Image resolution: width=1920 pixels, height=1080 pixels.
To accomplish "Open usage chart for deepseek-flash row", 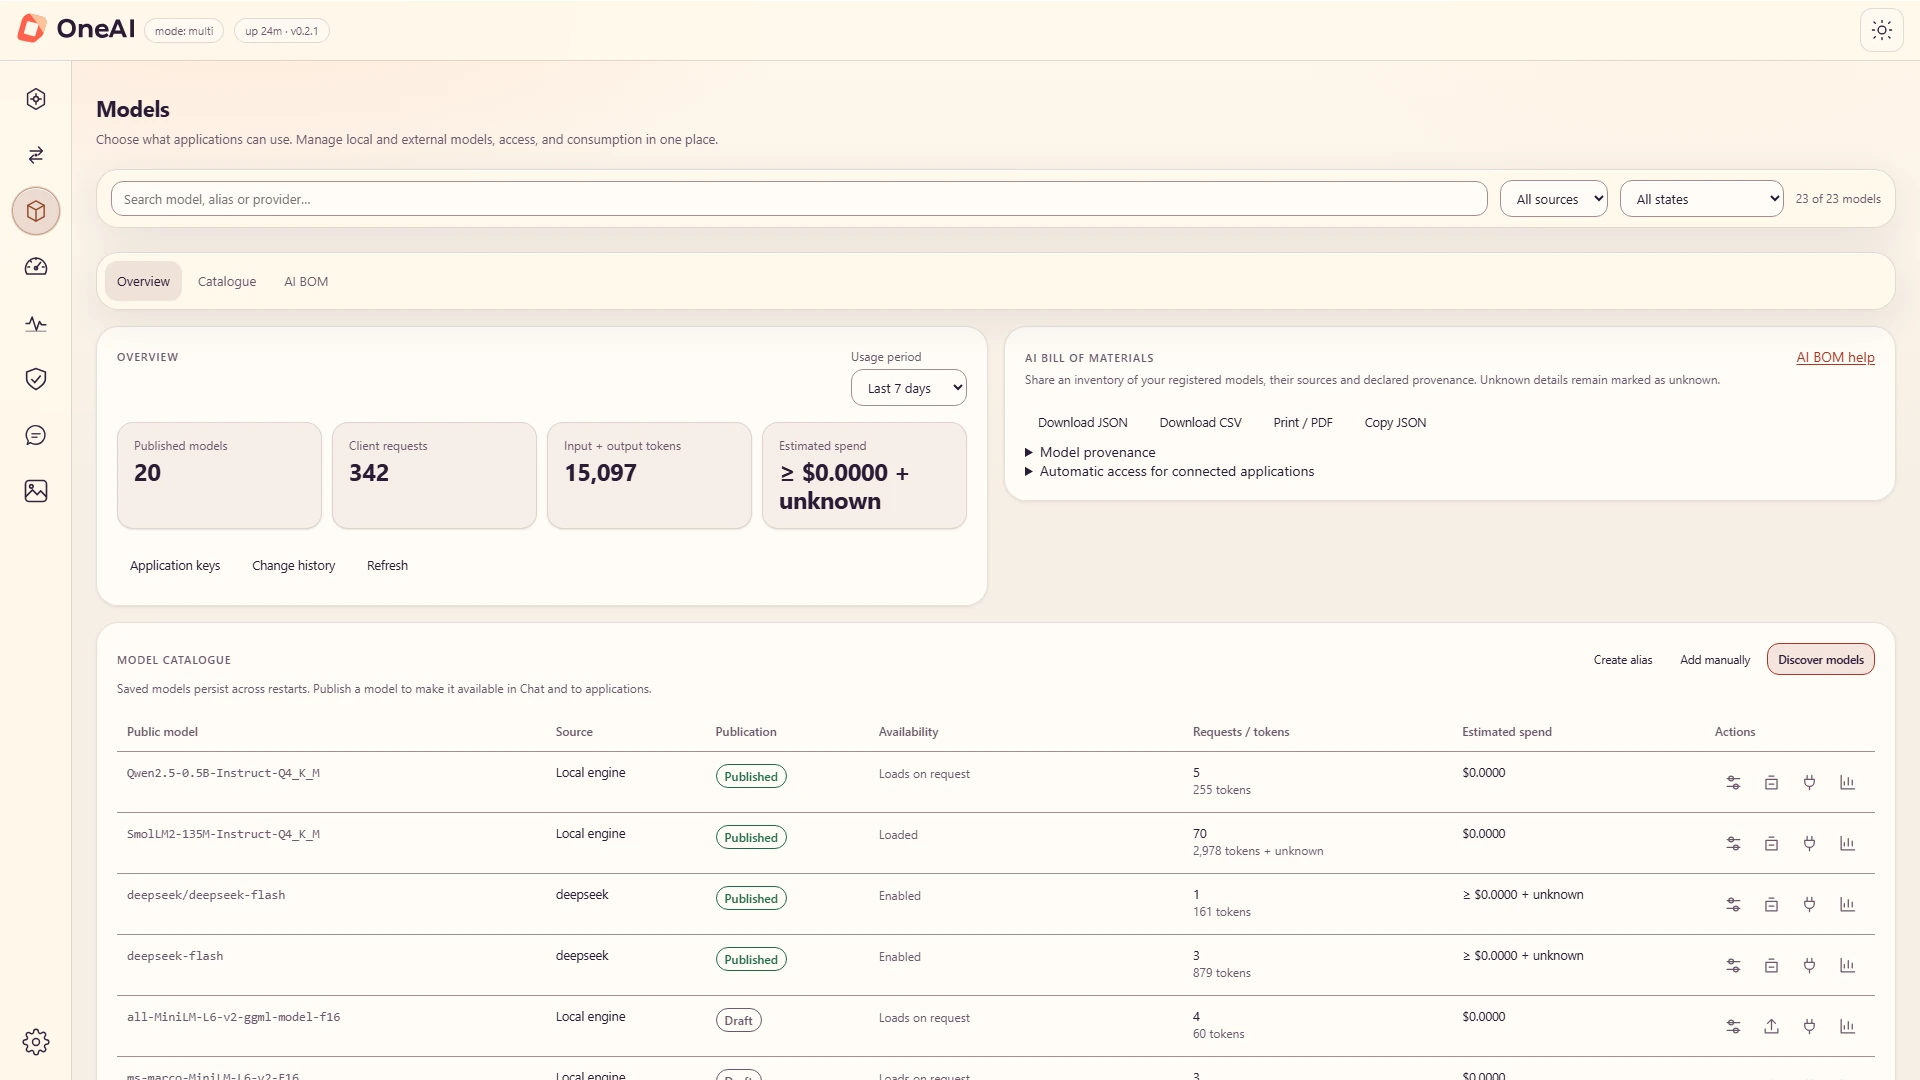I will coord(1847,966).
